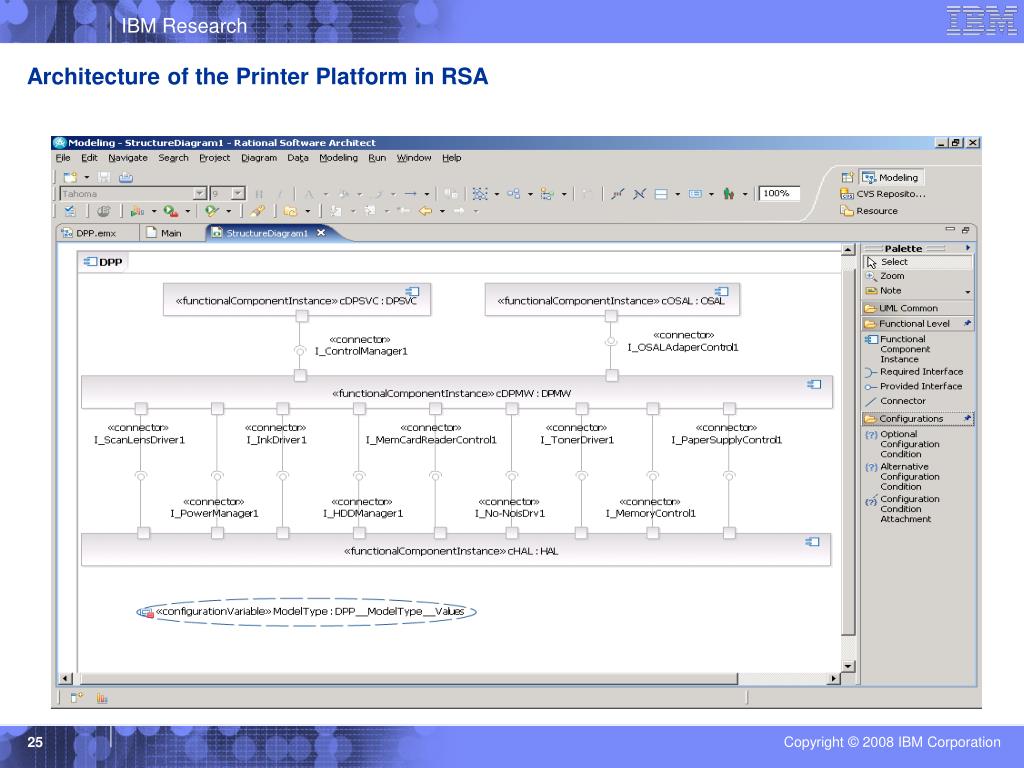
Task: Click the External Tools run icon
Action: click(x=210, y=211)
